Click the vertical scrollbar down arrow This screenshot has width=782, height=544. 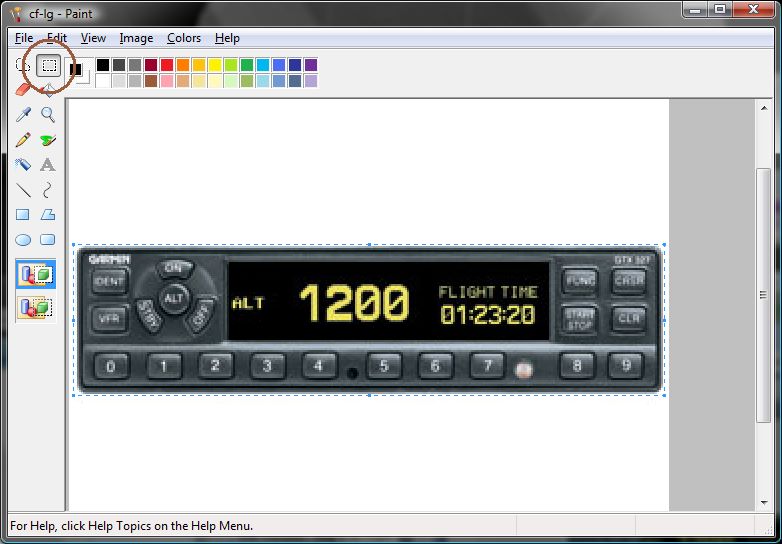click(764, 503)
